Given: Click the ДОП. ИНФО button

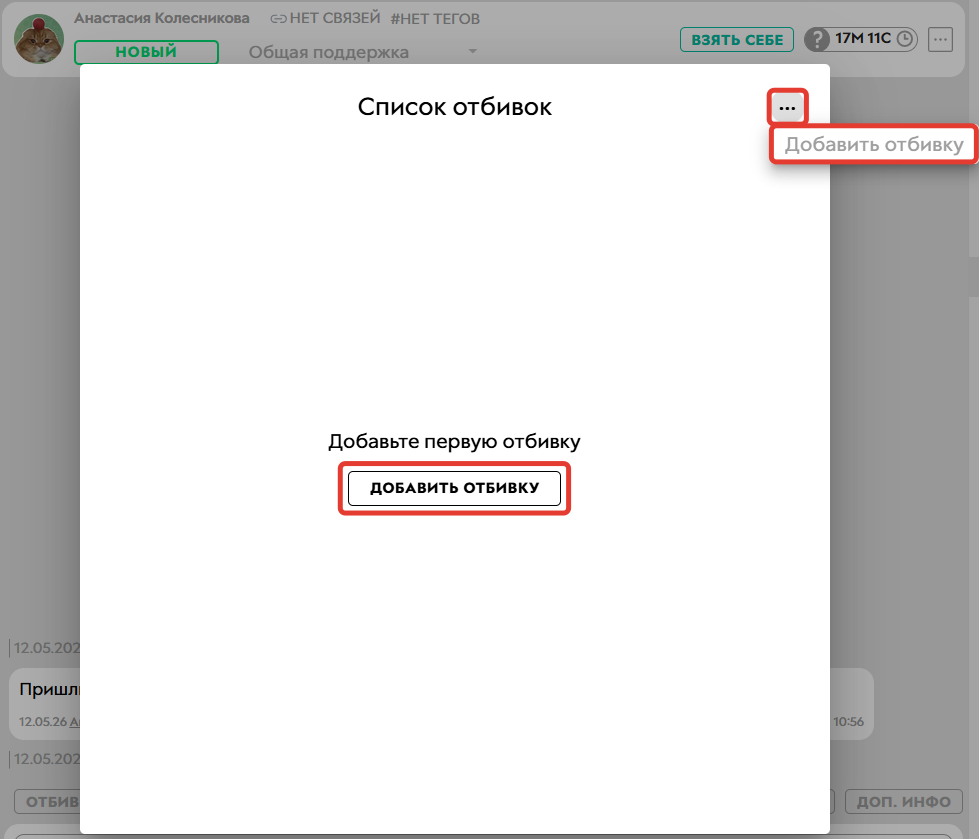Looking at the screenshot, I should [903, 802].
